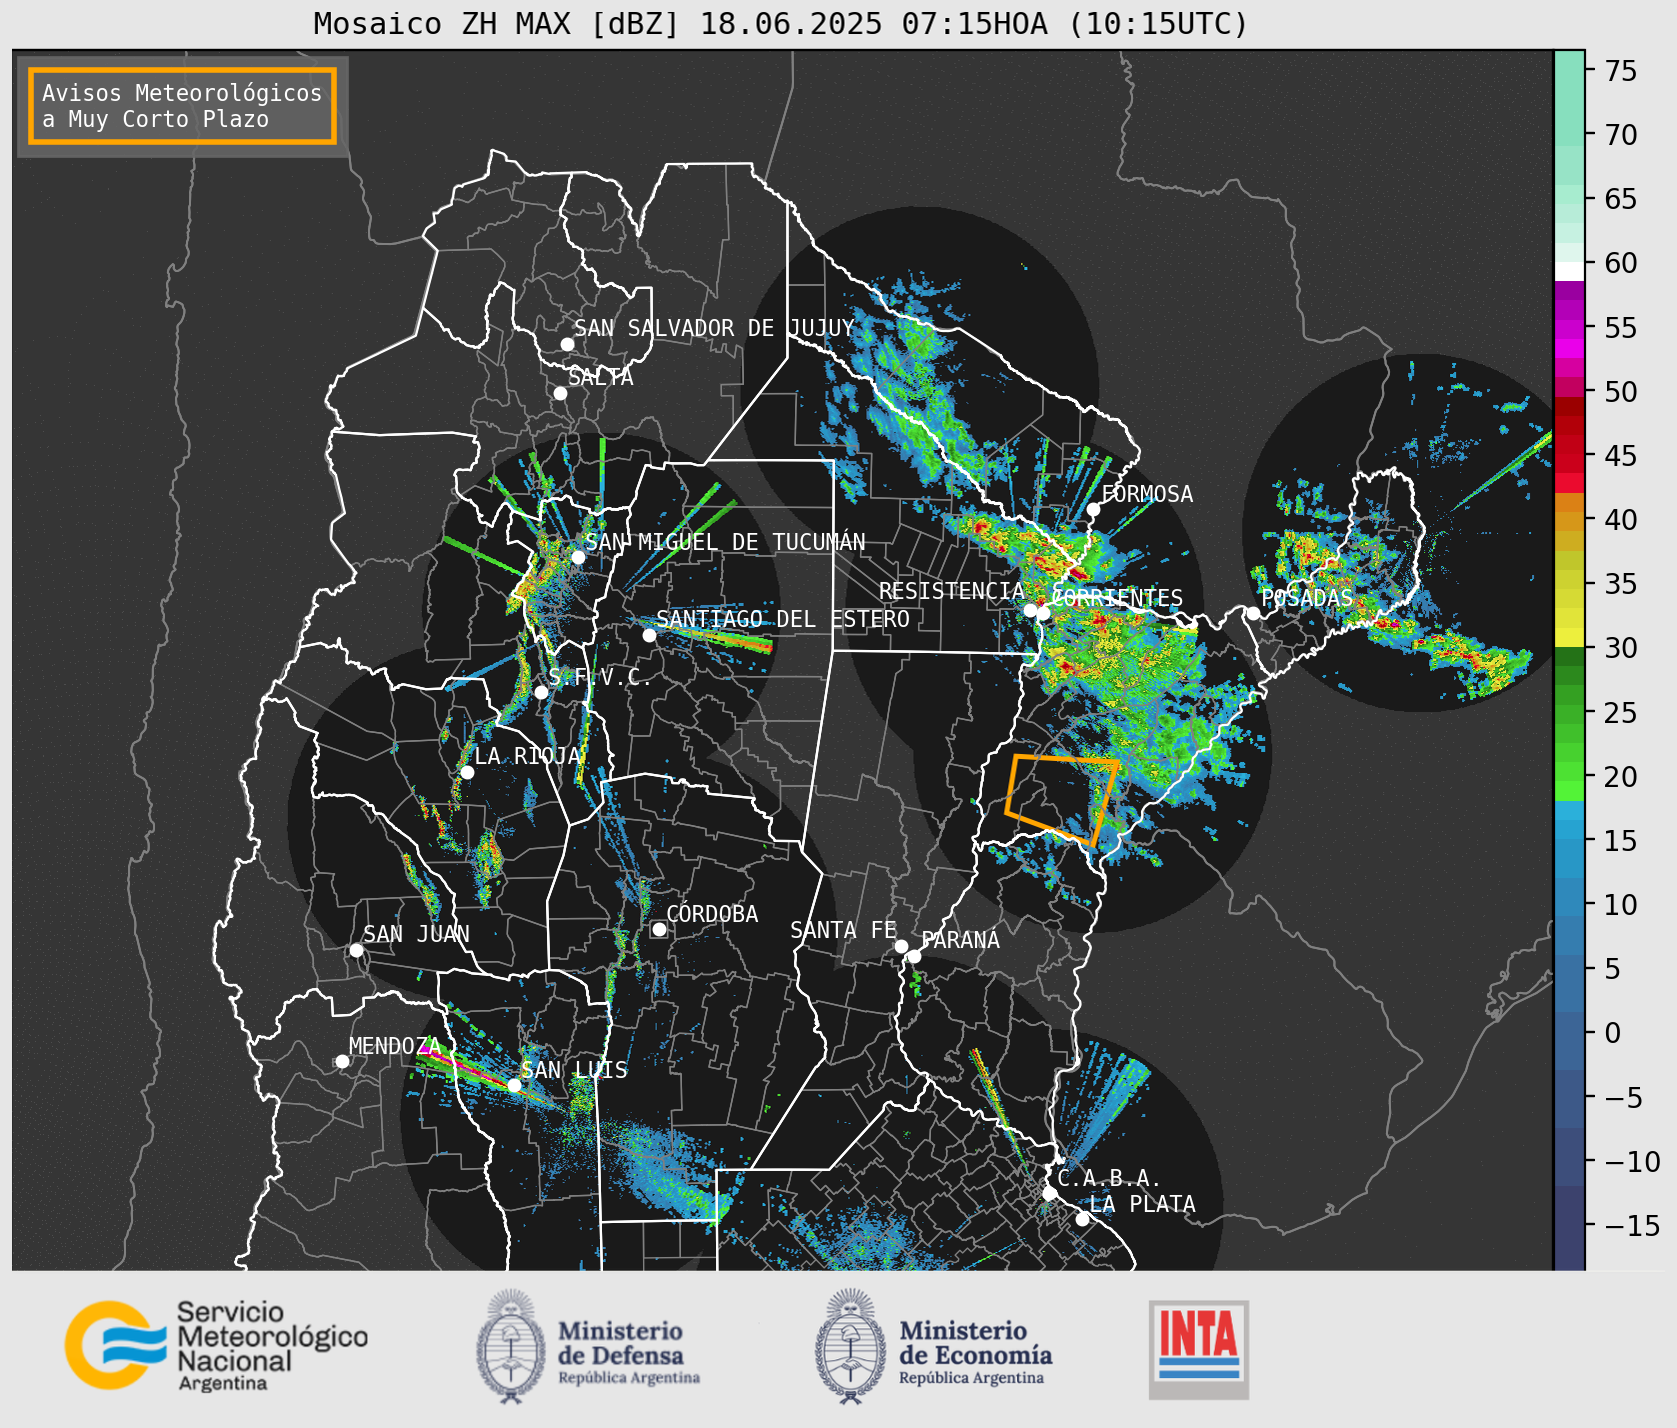The height and width of the screenshot is (1428, 1677).
Task: Click the FORMOSA city marker
Action: point(1093,509)
